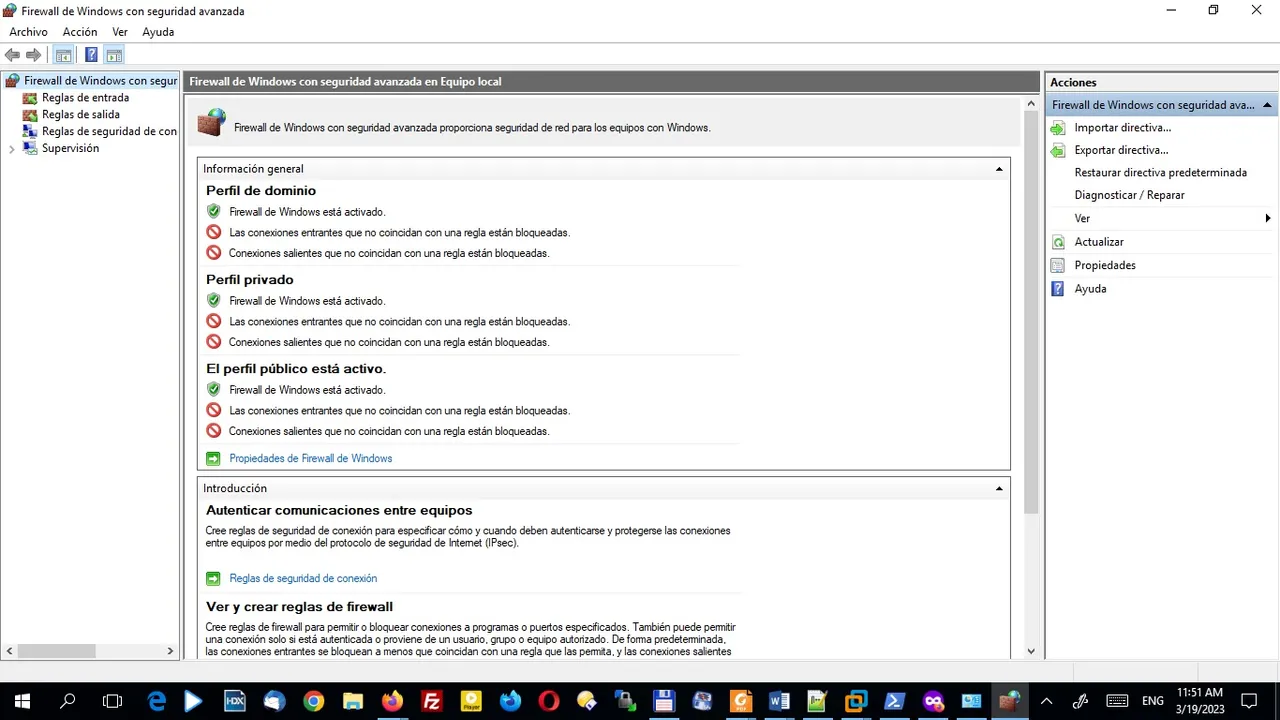
Task: Click Exportar directiva in Acciones pane
Action: click(x=1121, y=150)
